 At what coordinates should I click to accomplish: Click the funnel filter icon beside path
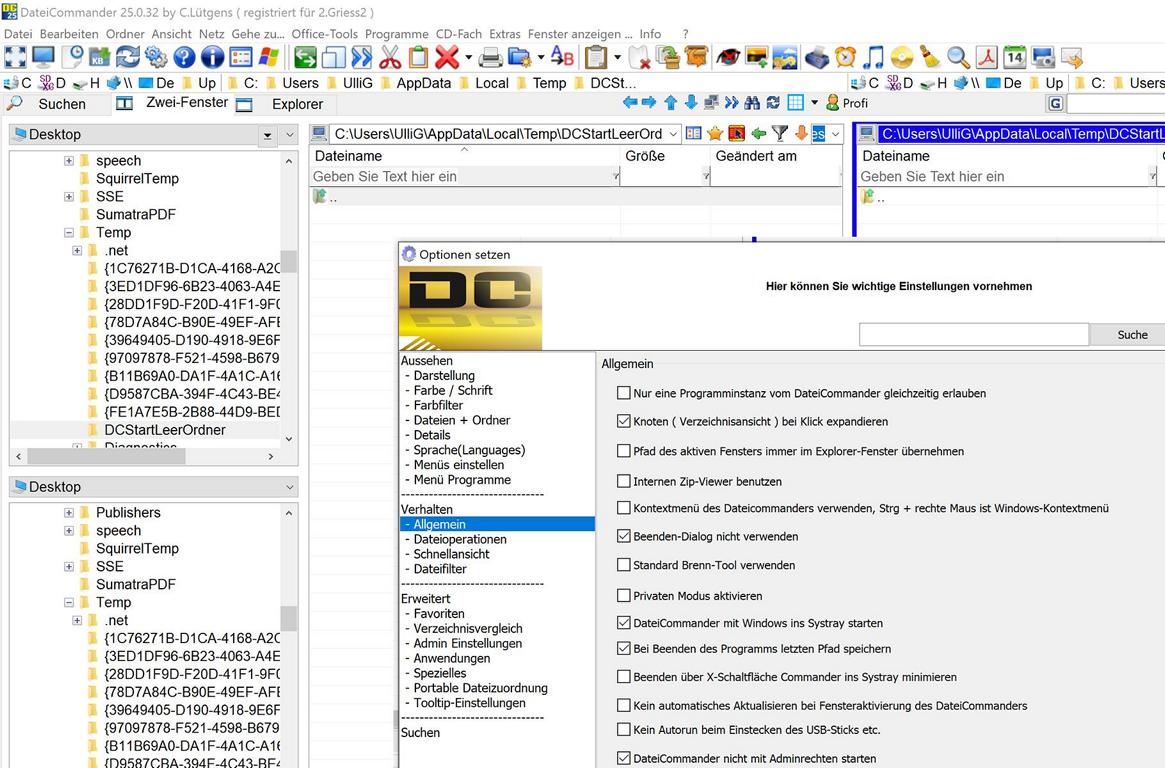coord(780,133)
